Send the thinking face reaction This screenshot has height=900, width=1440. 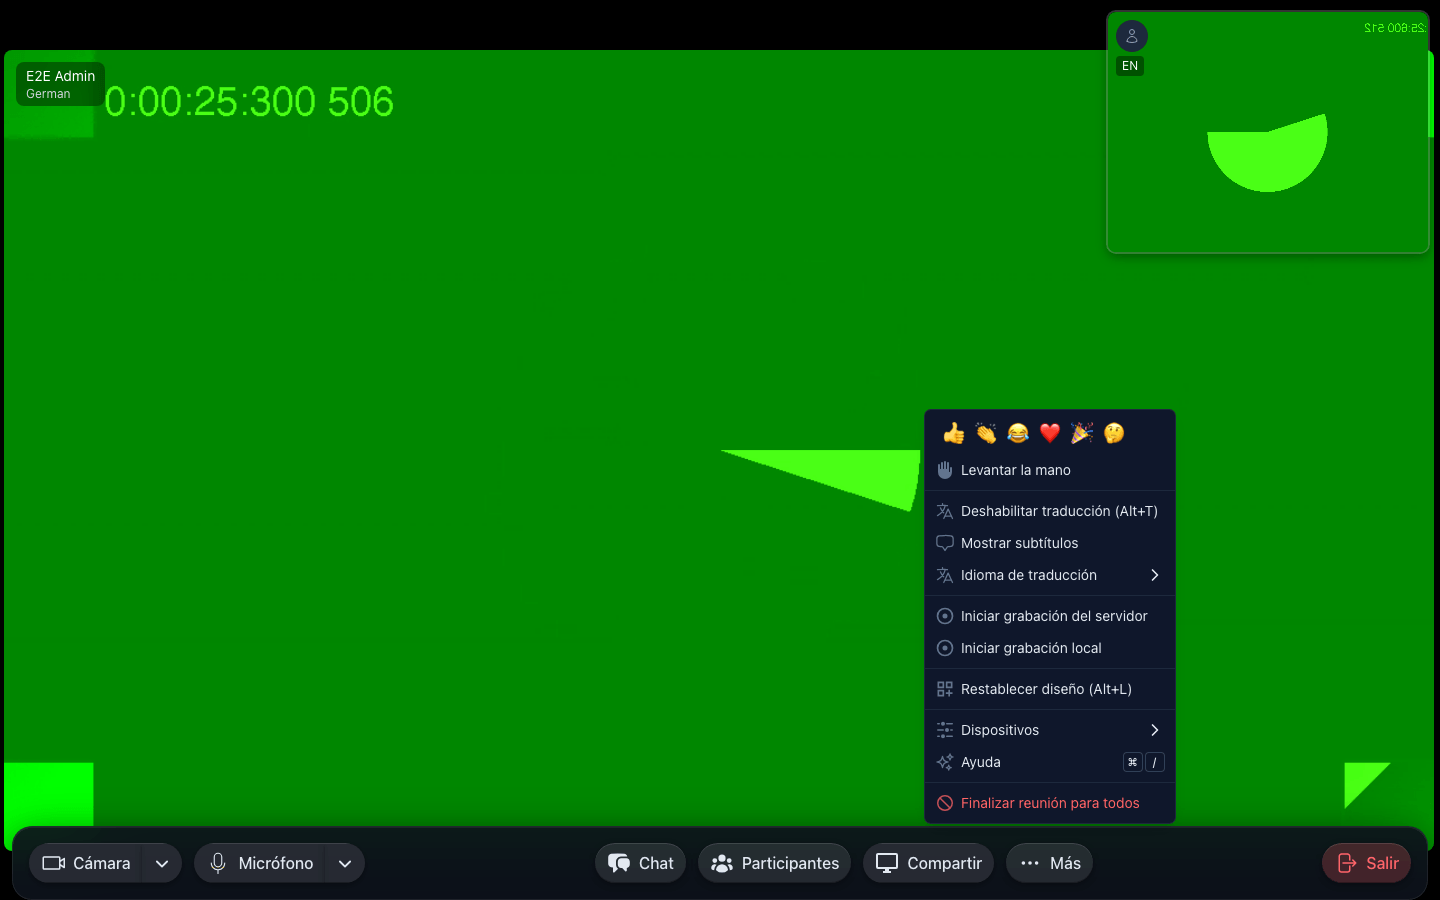[x=1114, y=433]
